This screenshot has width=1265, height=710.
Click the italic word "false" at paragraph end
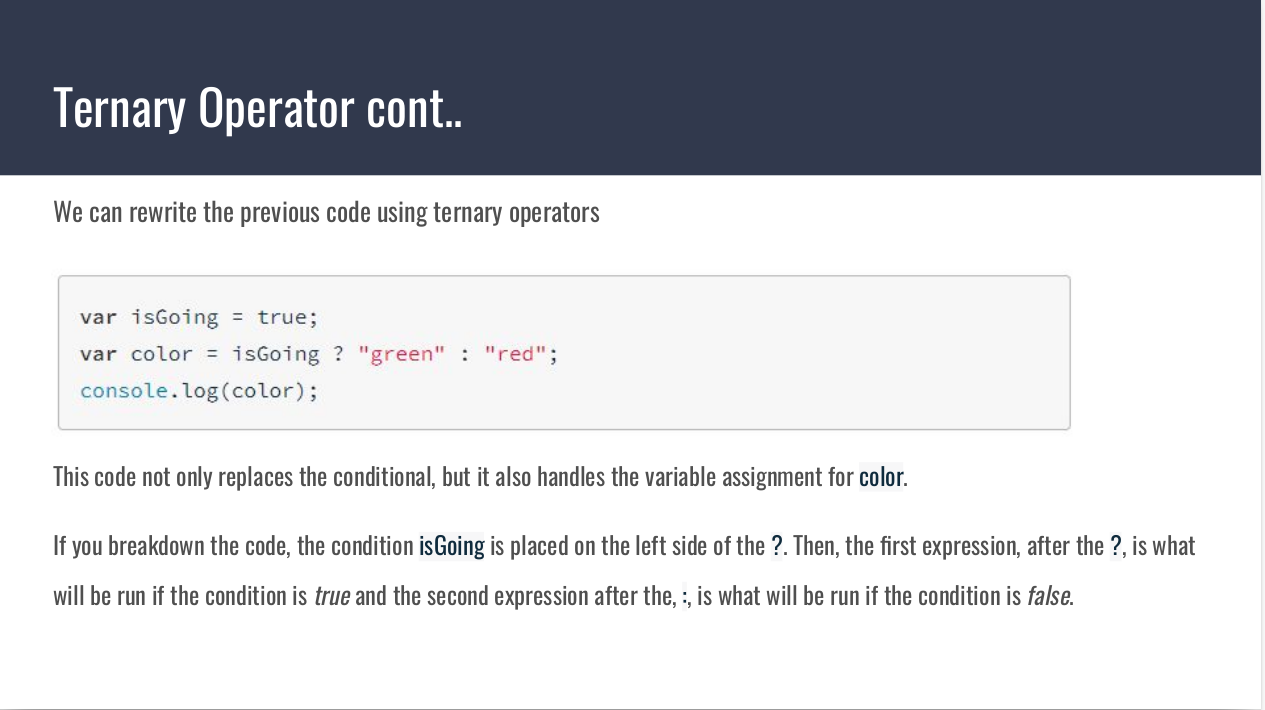[x=1049, y=596]
